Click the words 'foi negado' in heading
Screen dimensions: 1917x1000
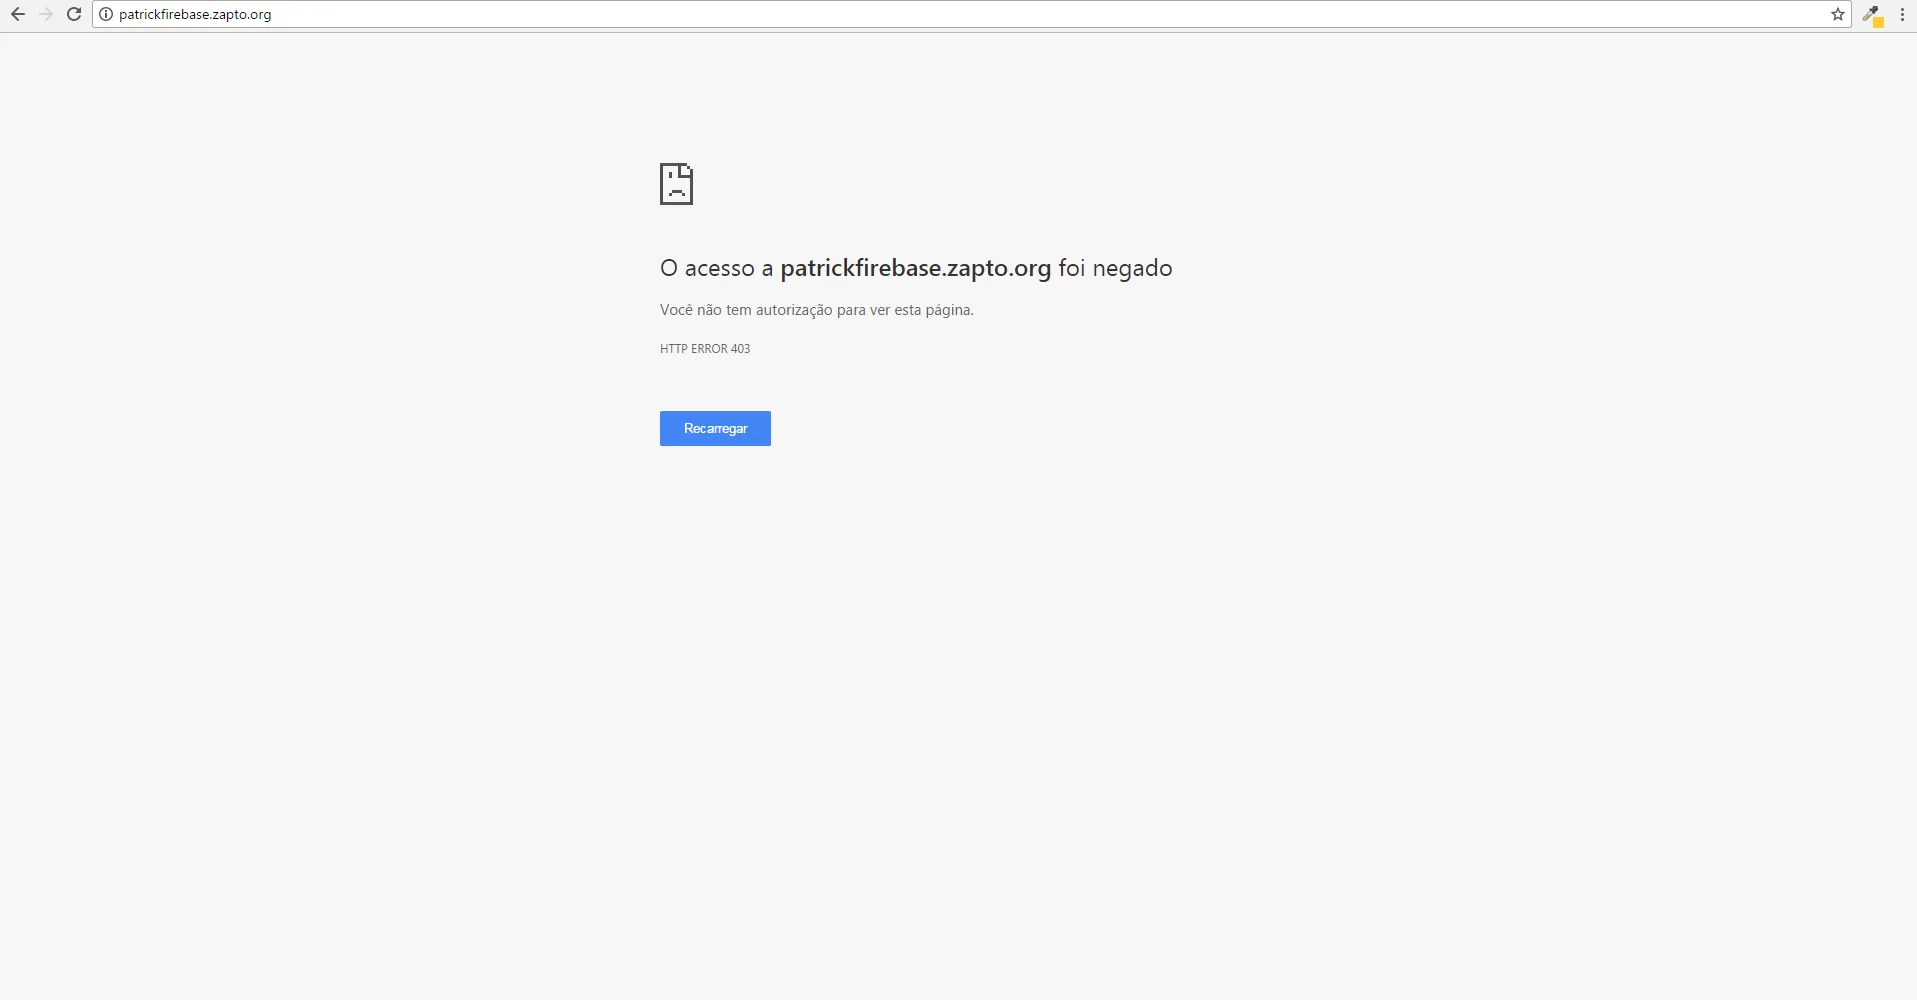[x=1115, y=268]
